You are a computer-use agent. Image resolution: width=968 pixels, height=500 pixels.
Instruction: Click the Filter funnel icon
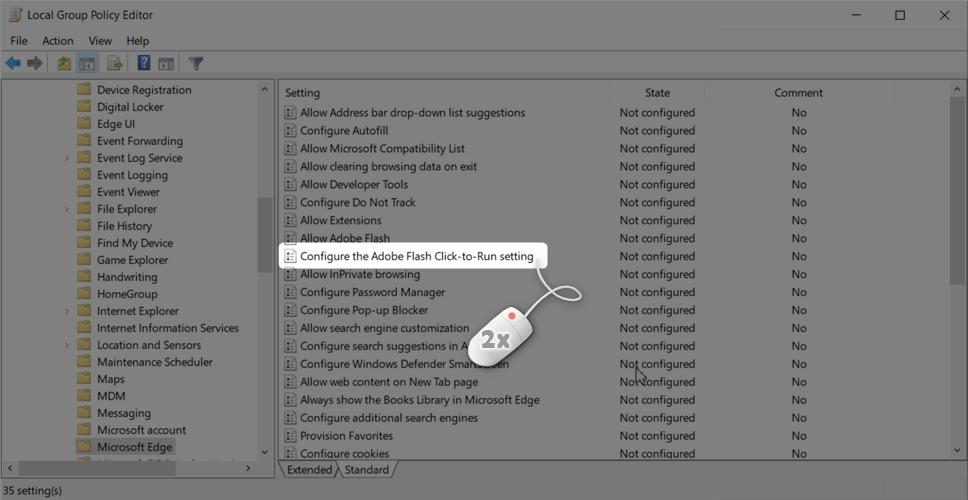[196, 63]
